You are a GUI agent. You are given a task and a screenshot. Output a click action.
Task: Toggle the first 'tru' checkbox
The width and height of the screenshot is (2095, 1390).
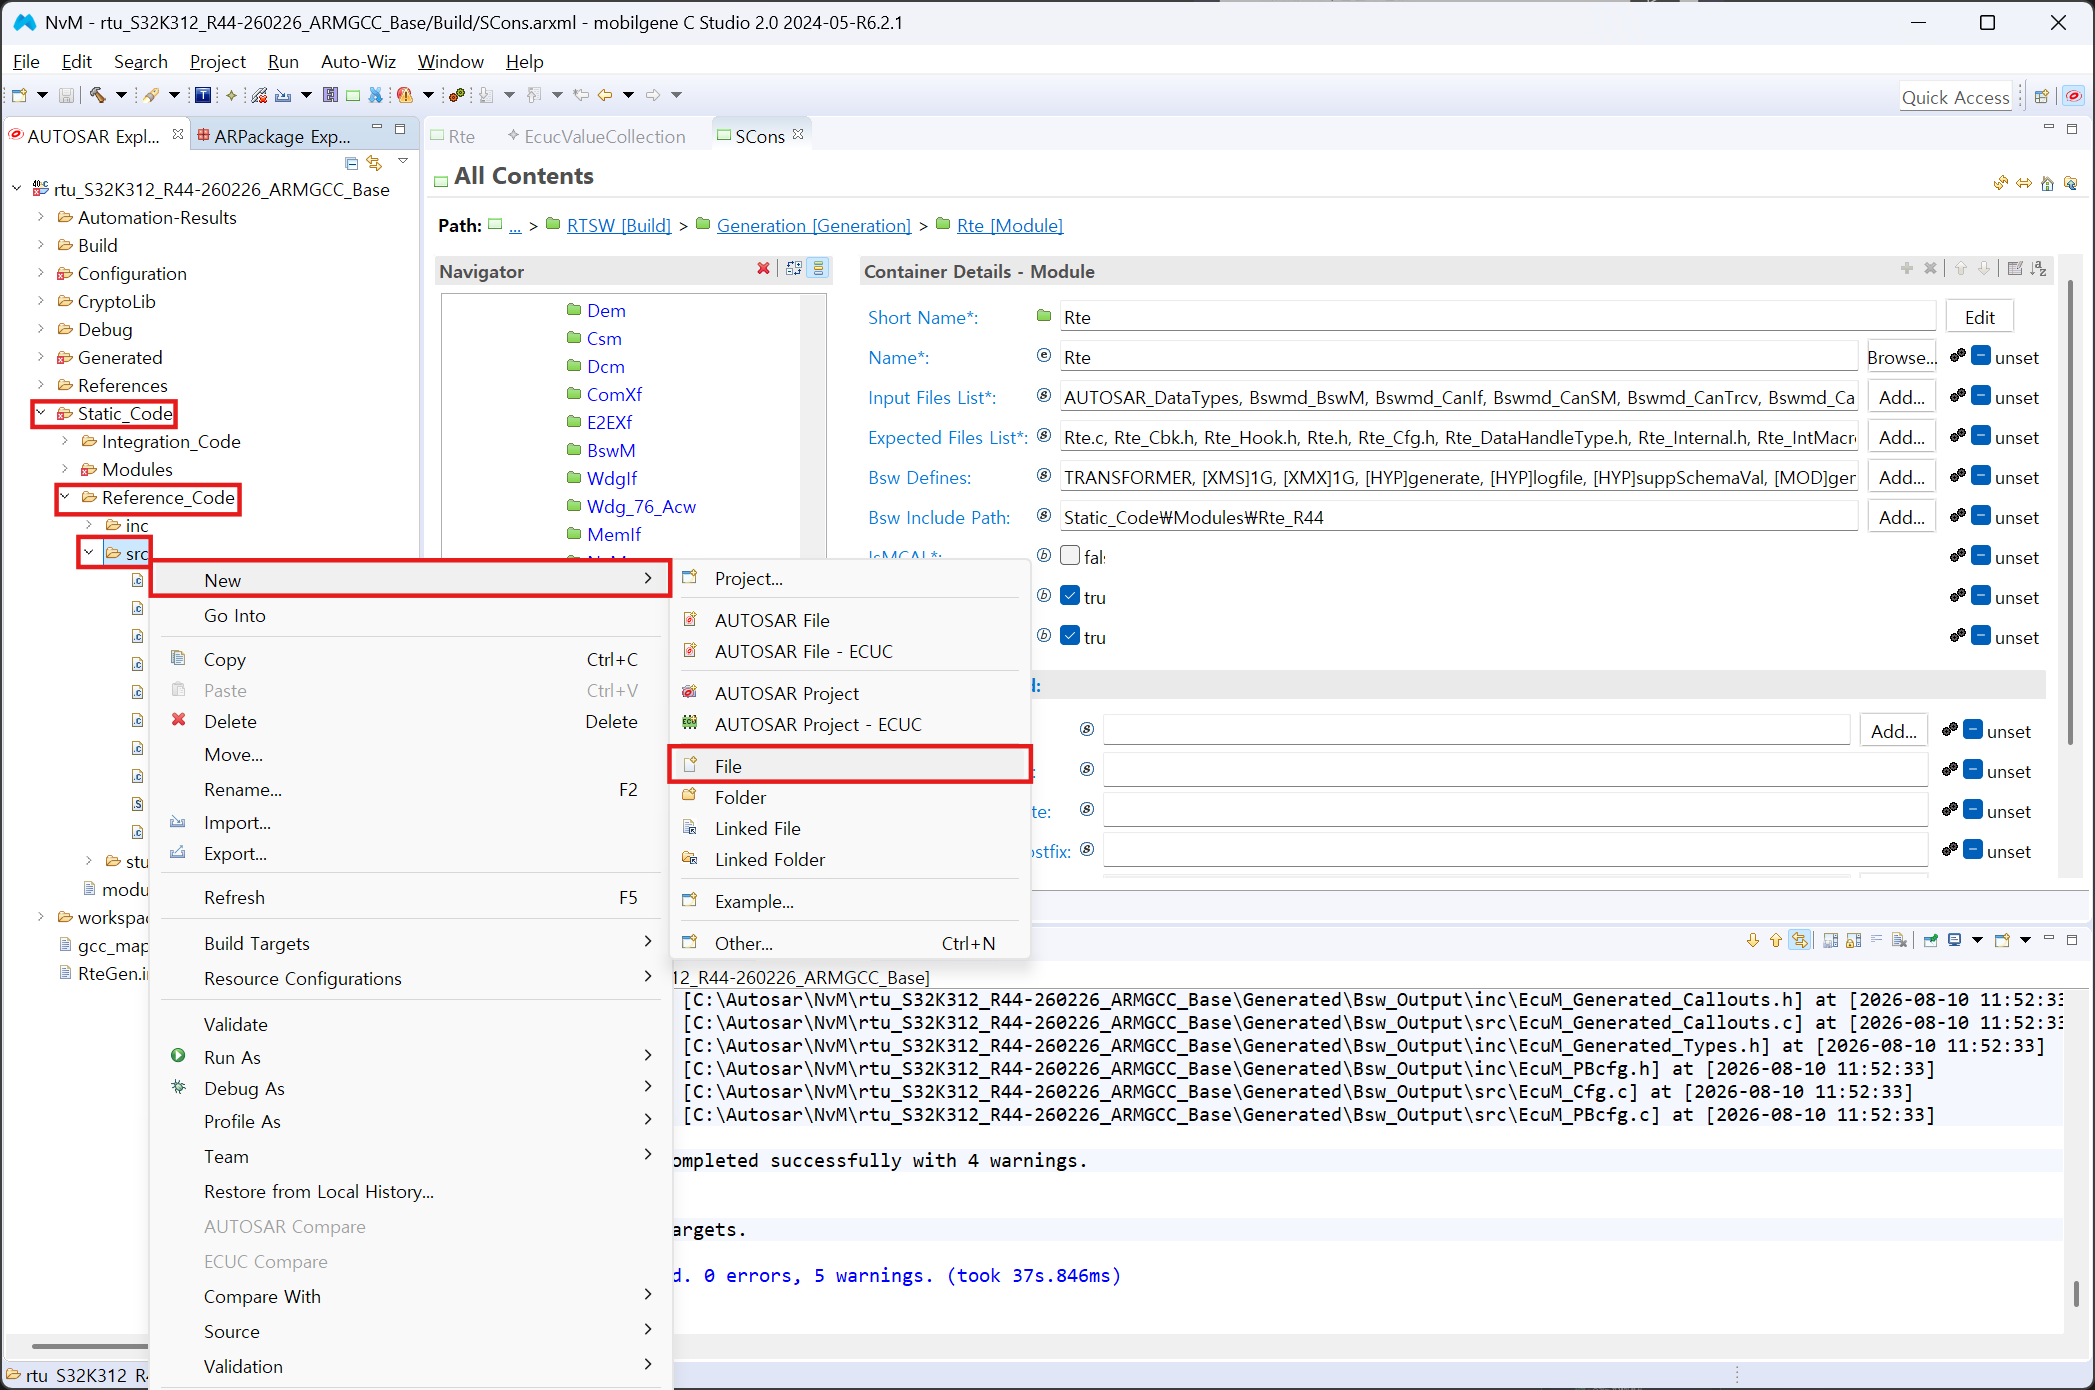click(1070, 596)
